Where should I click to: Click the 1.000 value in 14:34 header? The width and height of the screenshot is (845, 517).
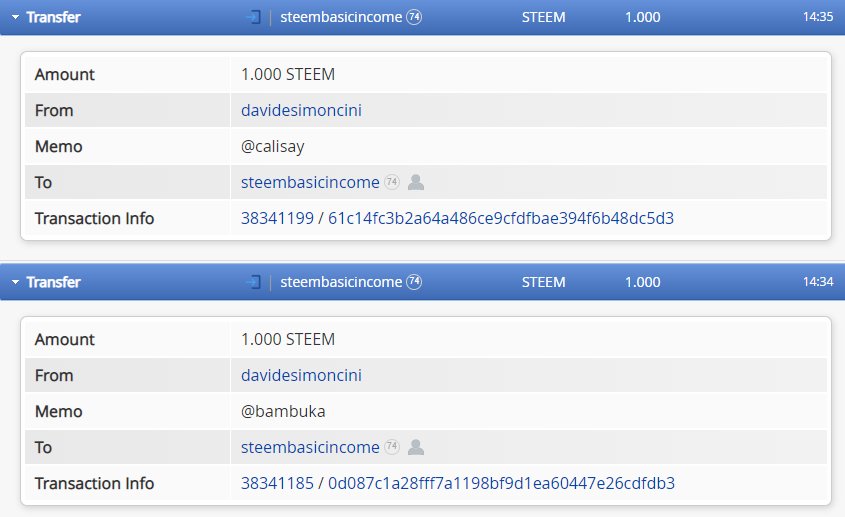coord(642,282)
